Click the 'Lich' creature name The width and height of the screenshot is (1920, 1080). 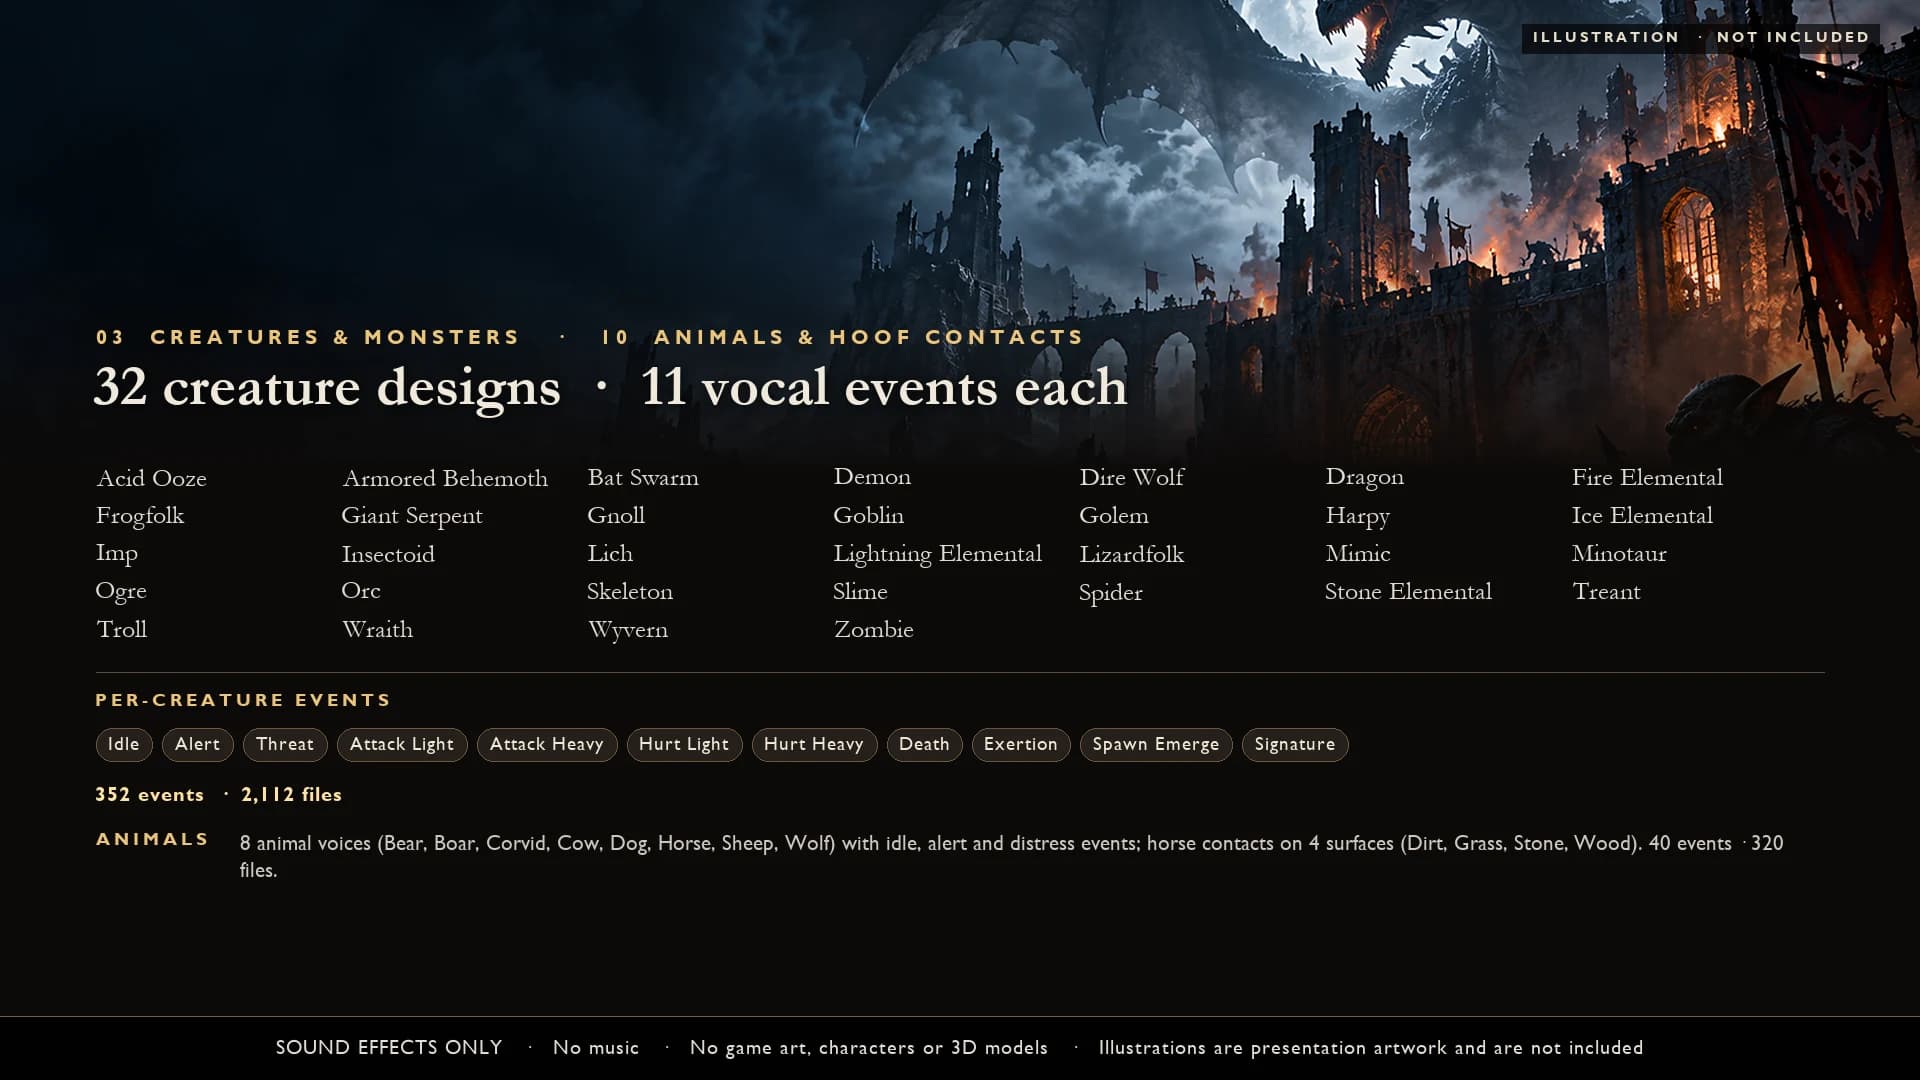click(x=610, y=554)
